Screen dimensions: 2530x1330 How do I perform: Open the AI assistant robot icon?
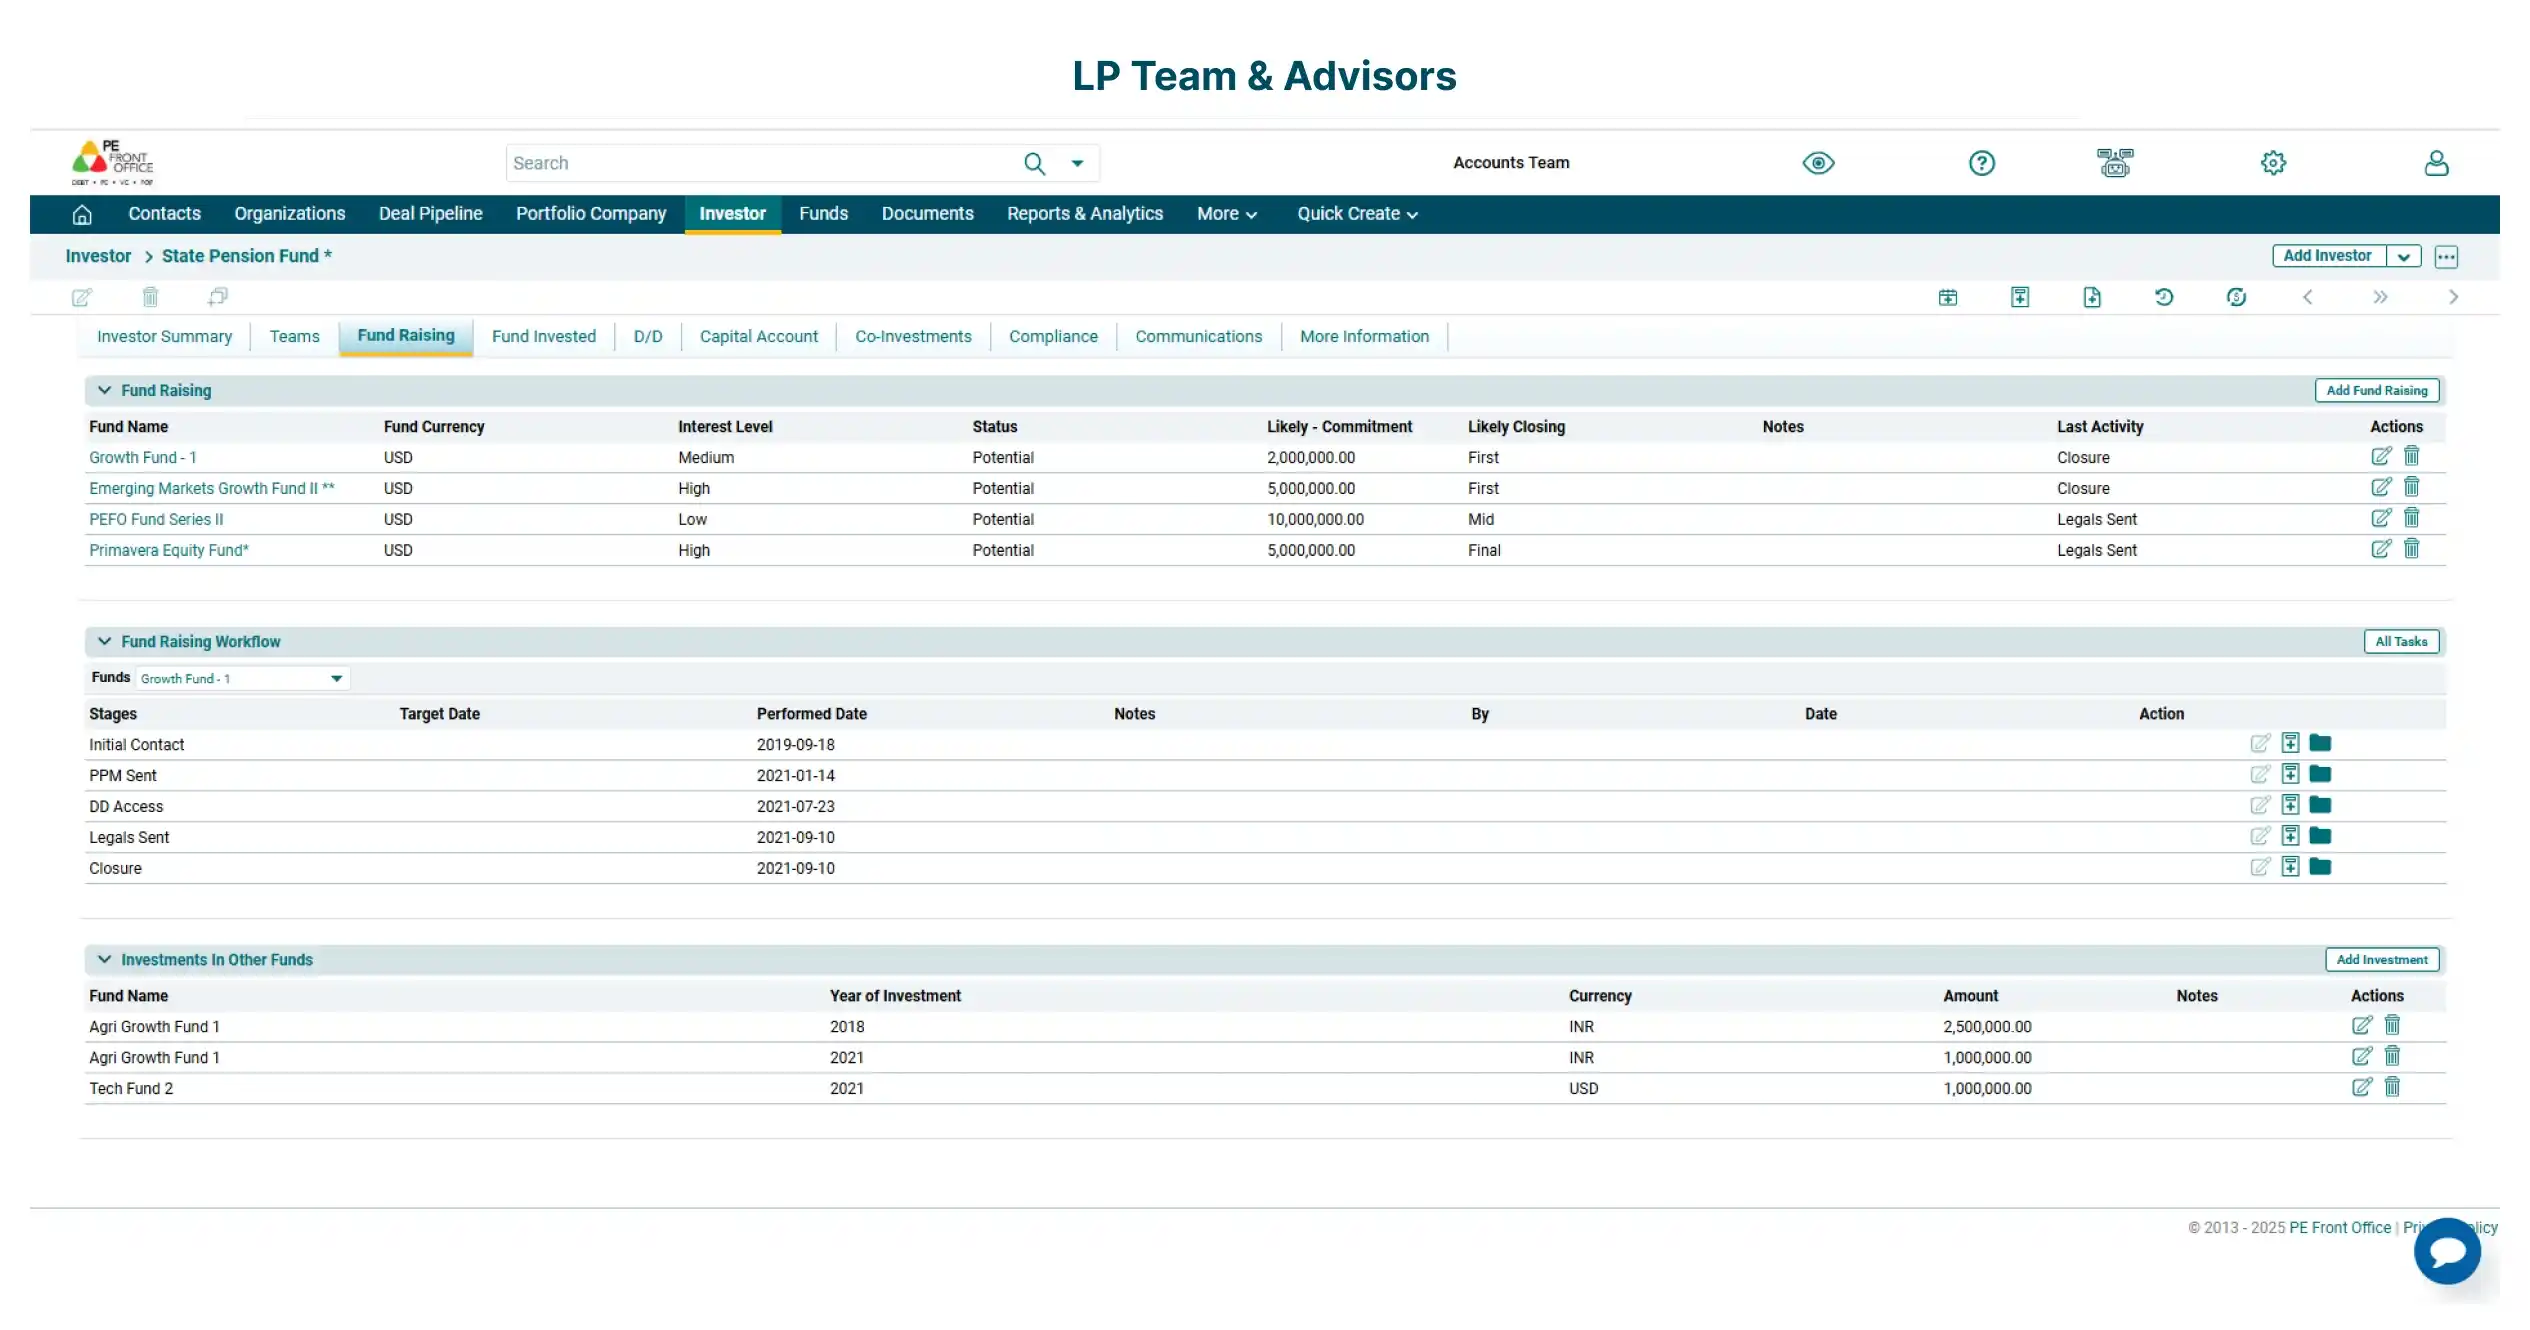coord(2114,162)
